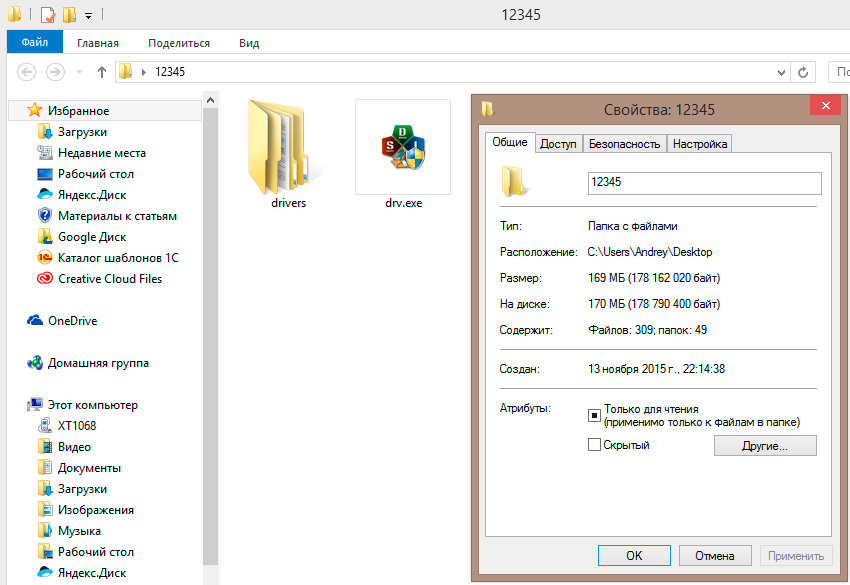Click the folder name field containing 12345
Image resolution: width=850 pixels, height=585 pixels.
705,183
